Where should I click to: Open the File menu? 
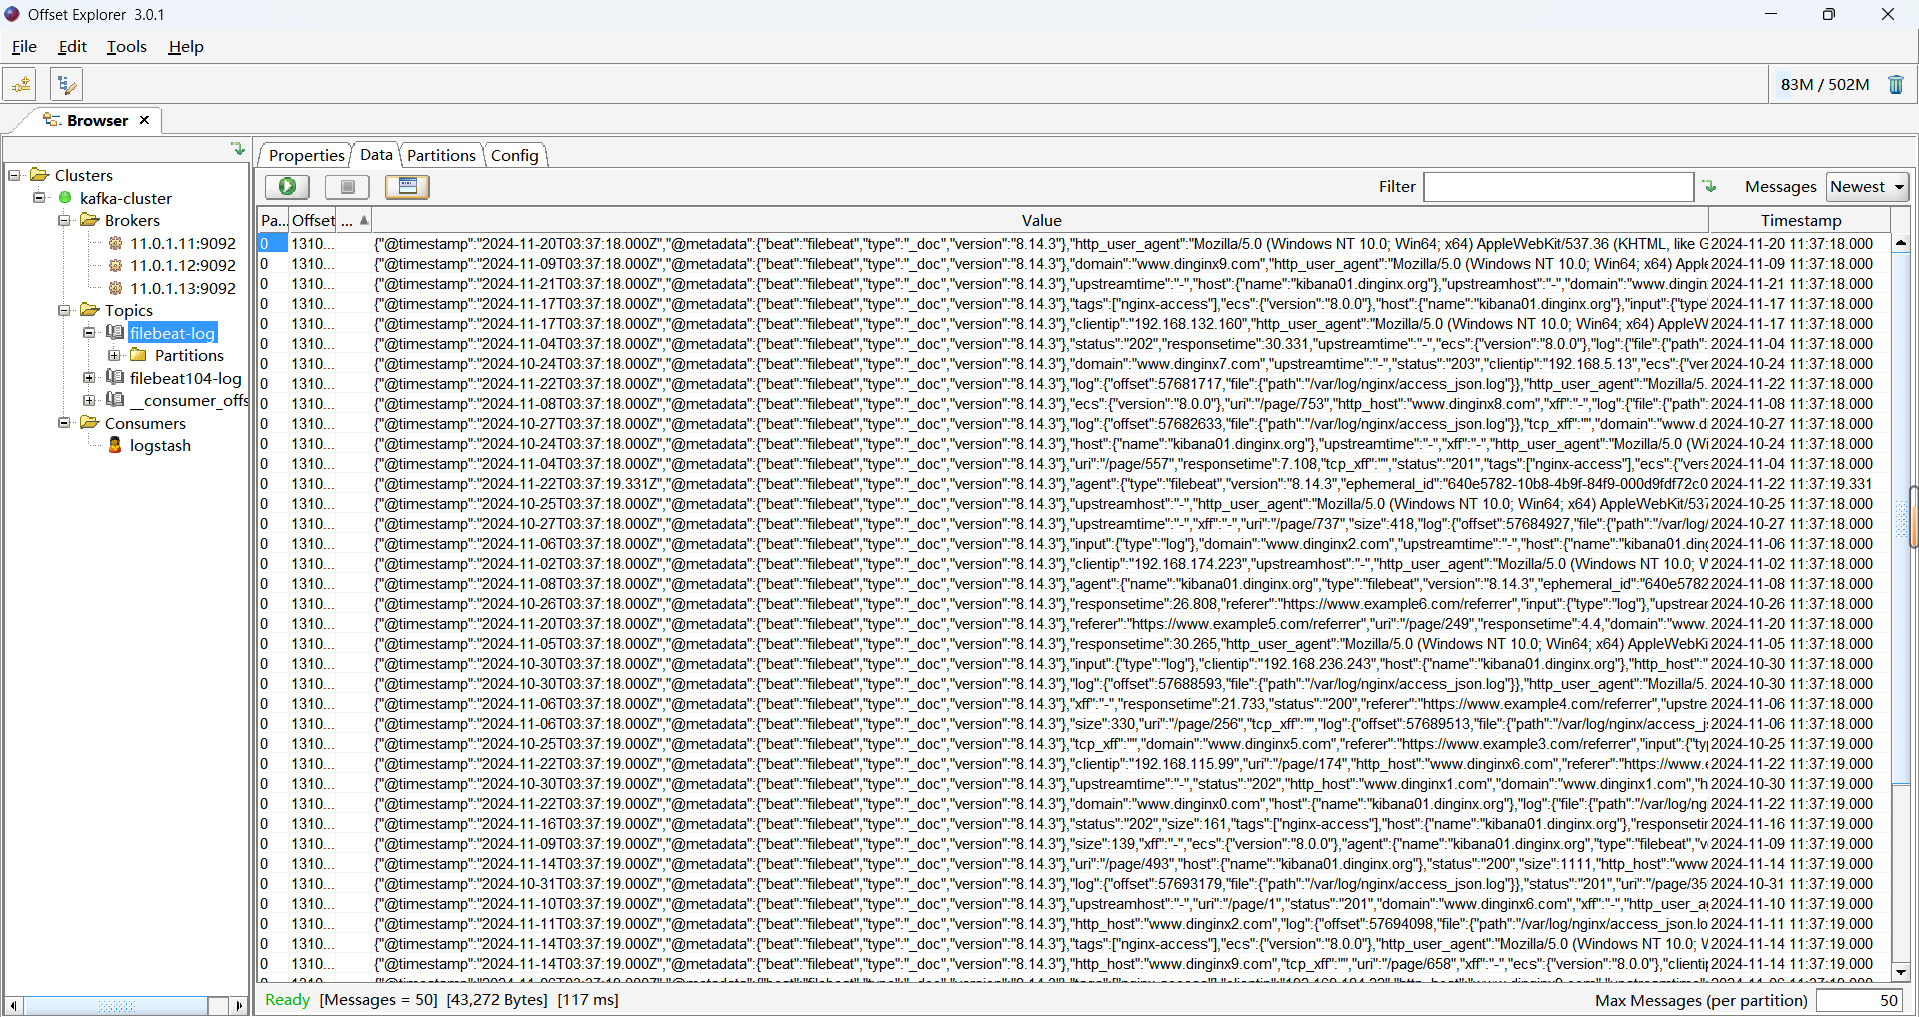pos(24,46)
